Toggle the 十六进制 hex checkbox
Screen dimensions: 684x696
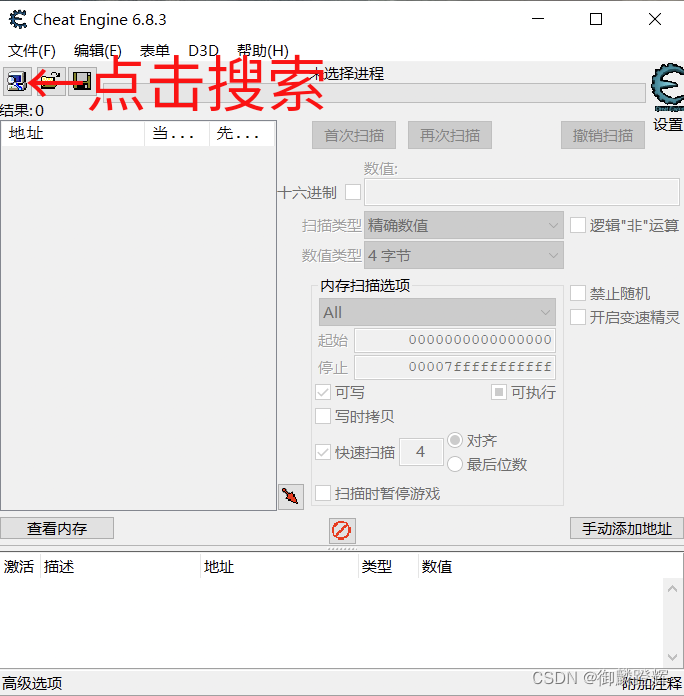click(x=353, y=192)
